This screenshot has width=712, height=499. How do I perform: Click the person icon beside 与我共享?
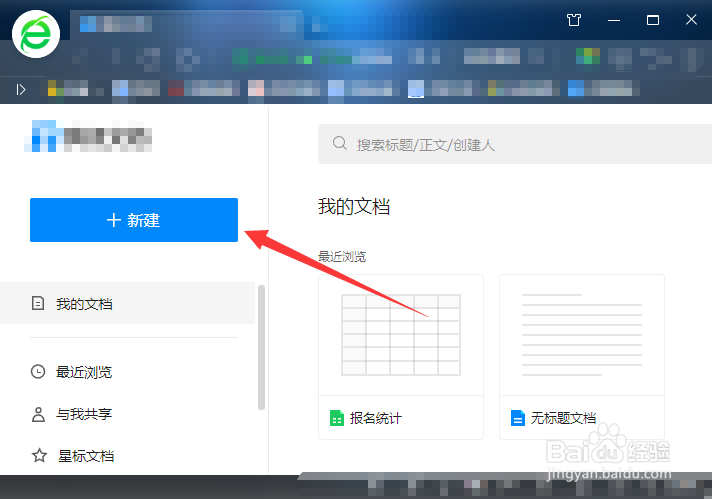pyautogui.click(x=38, y=414)
